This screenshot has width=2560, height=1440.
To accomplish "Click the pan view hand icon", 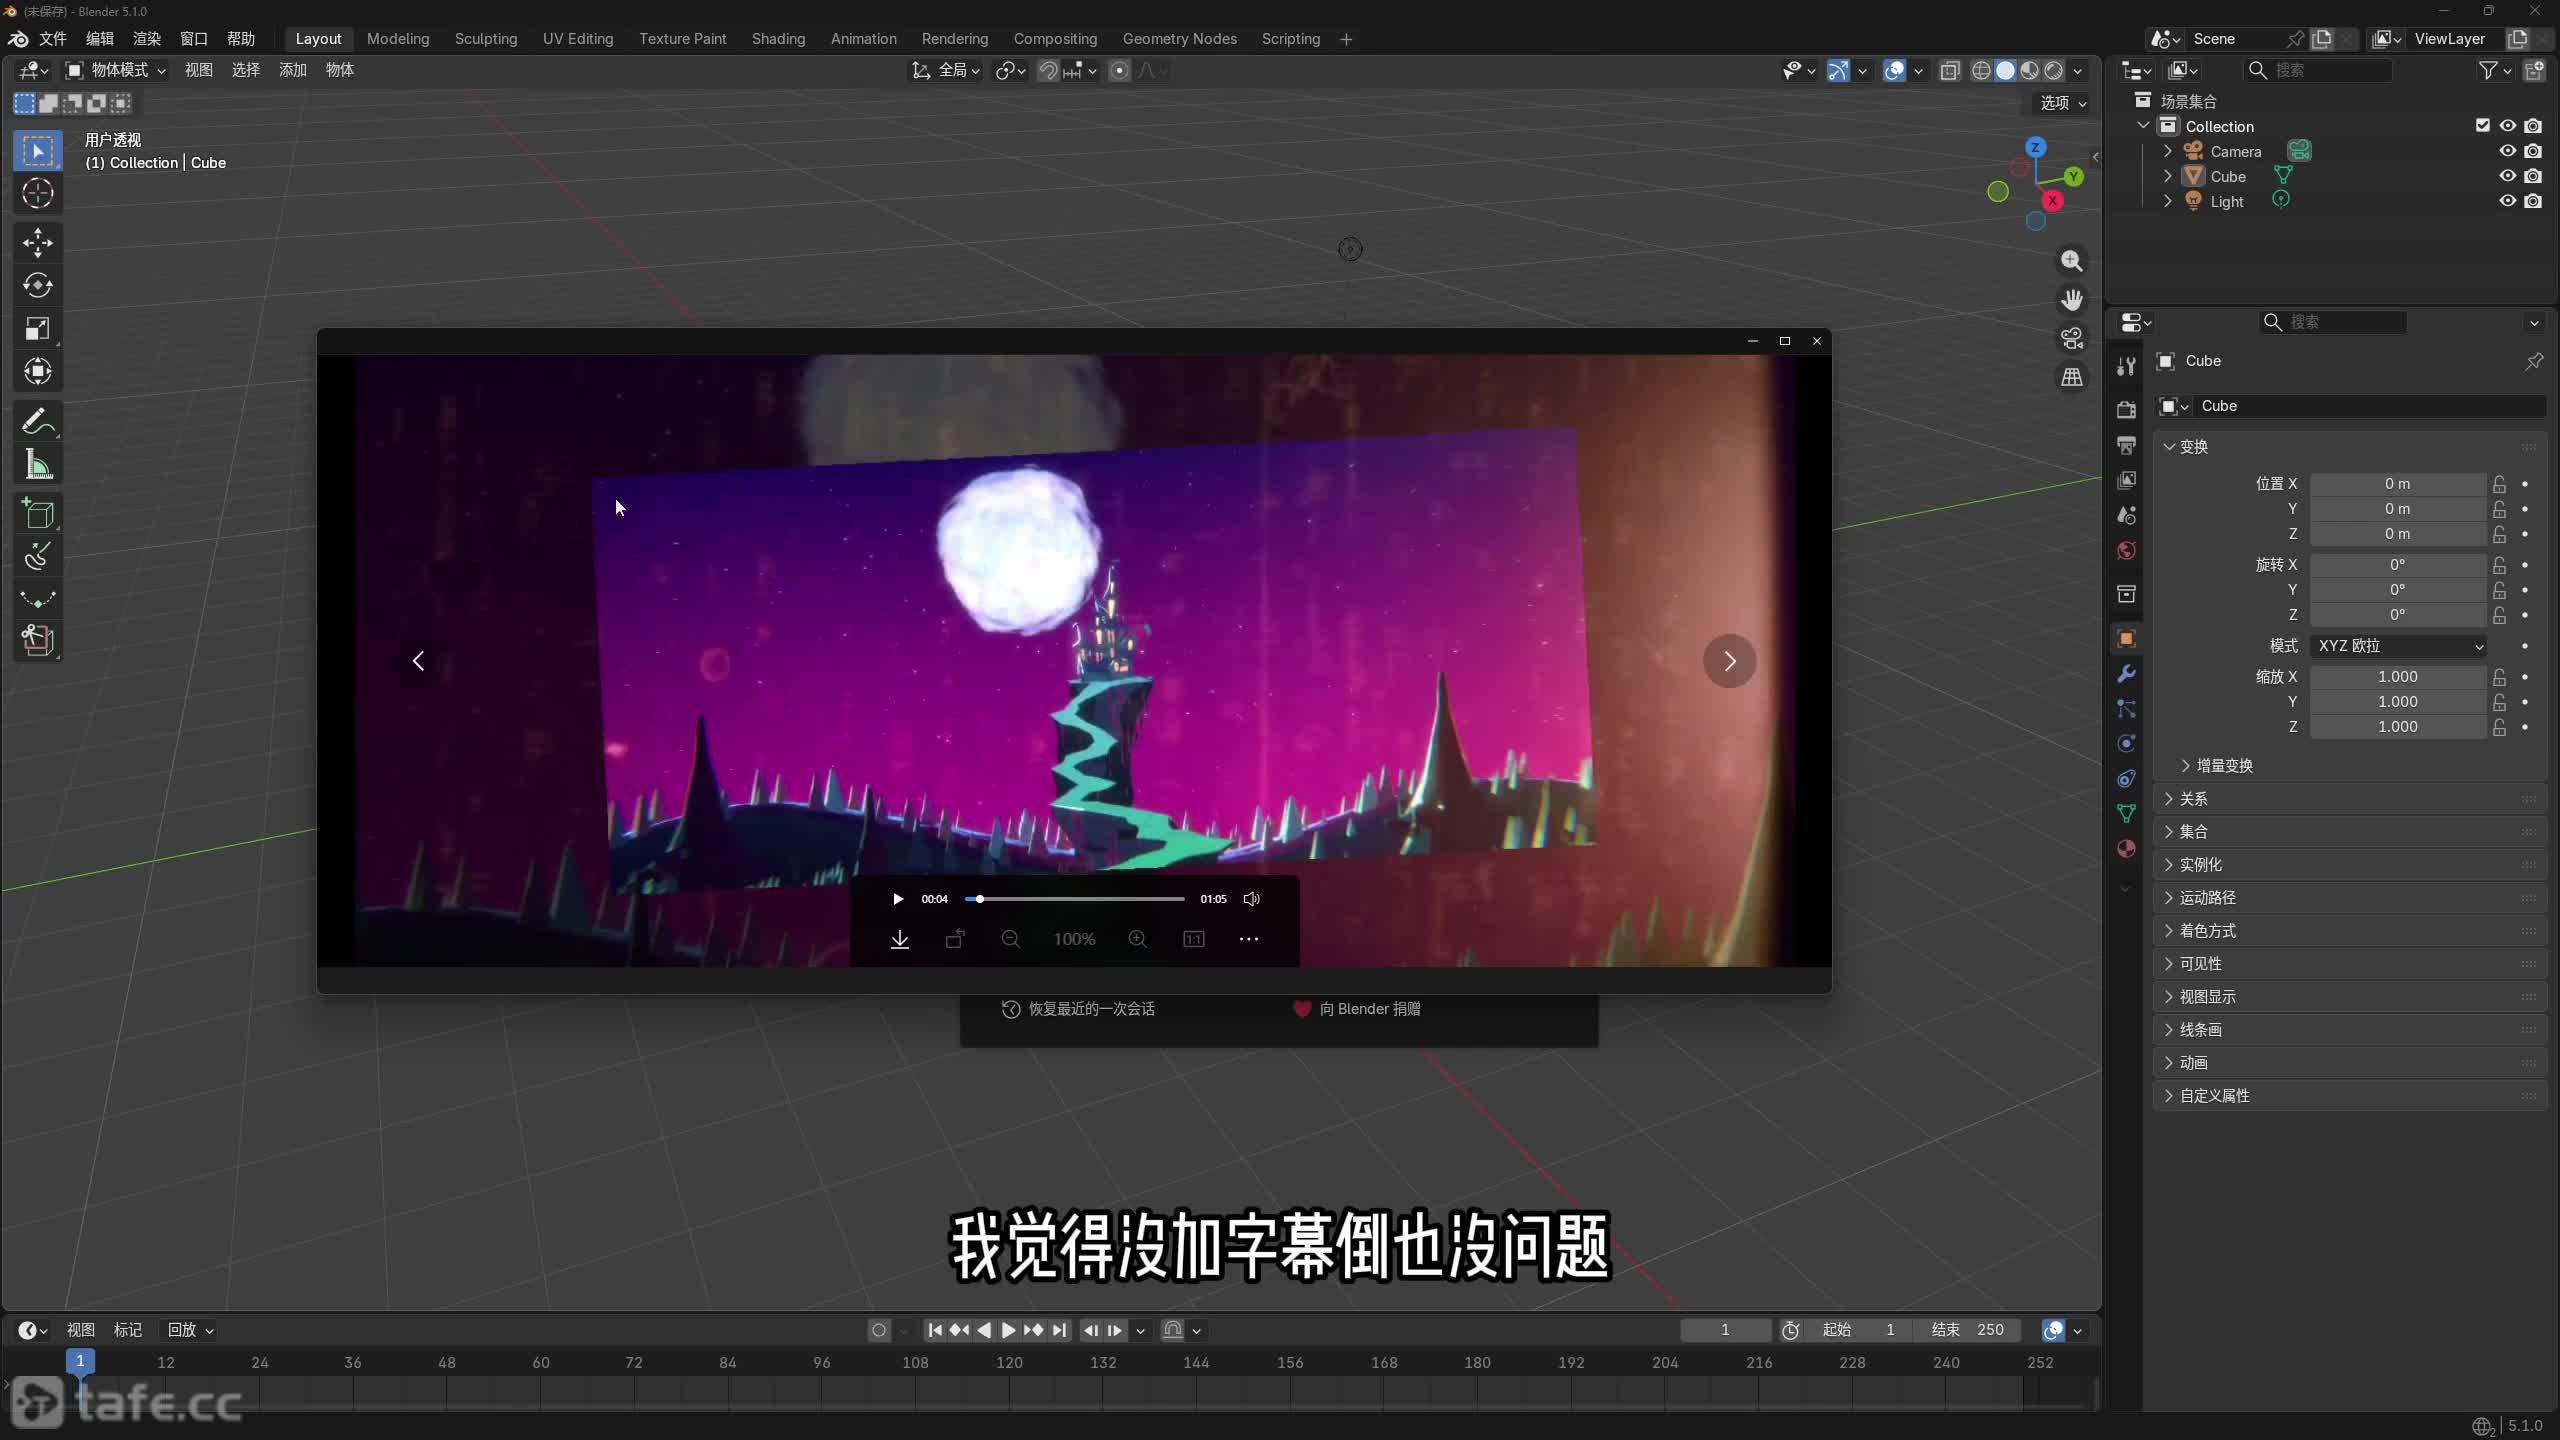I will pos(2072,300).
